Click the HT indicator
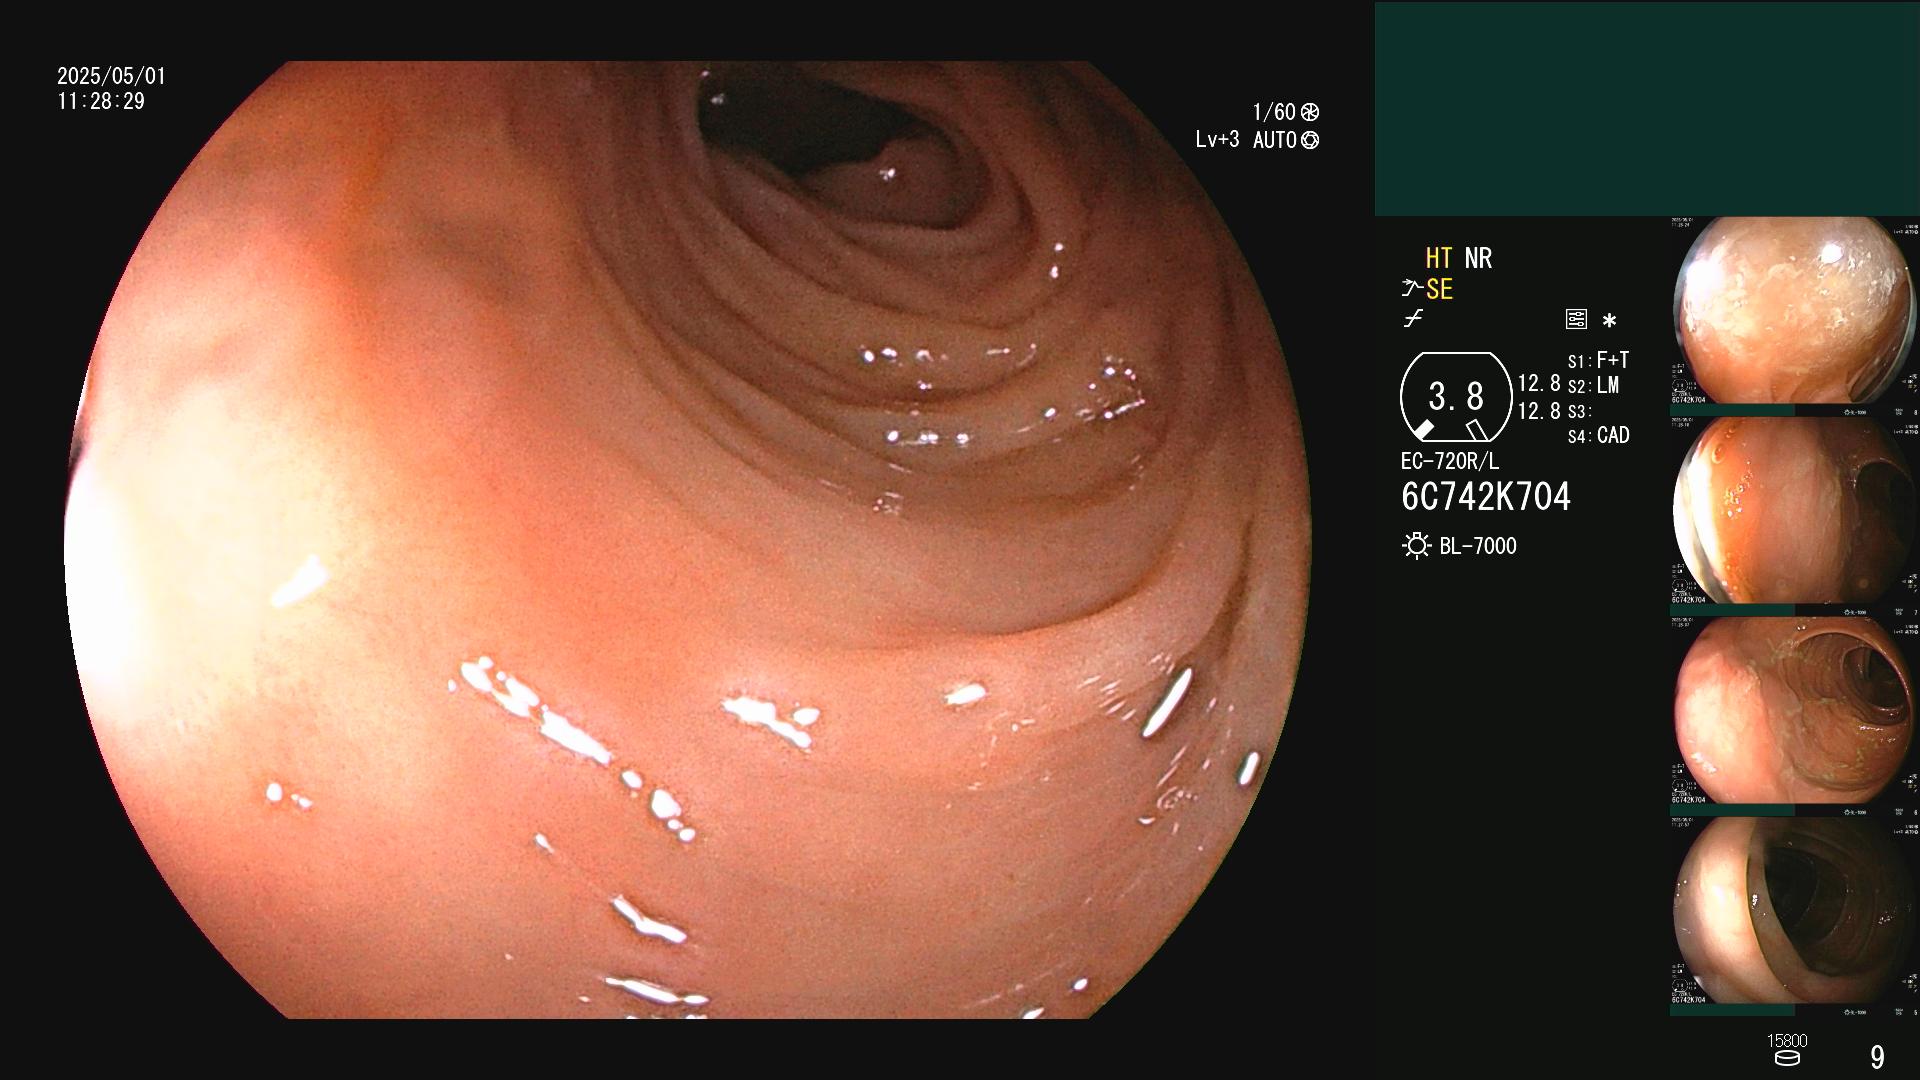 coord(1439,258)
